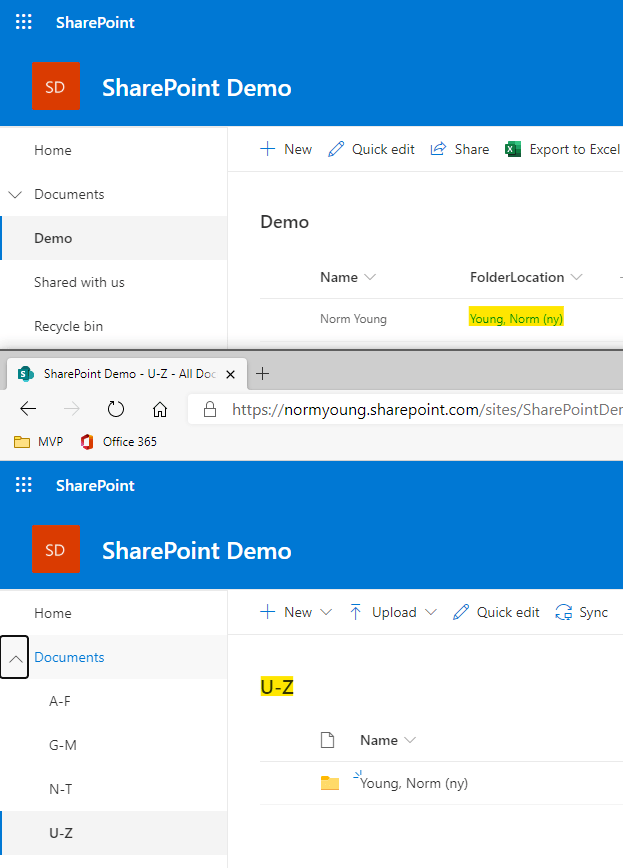Expand the collapsed Documents navigation section
623x868 pixels.
tap(14, 194)
